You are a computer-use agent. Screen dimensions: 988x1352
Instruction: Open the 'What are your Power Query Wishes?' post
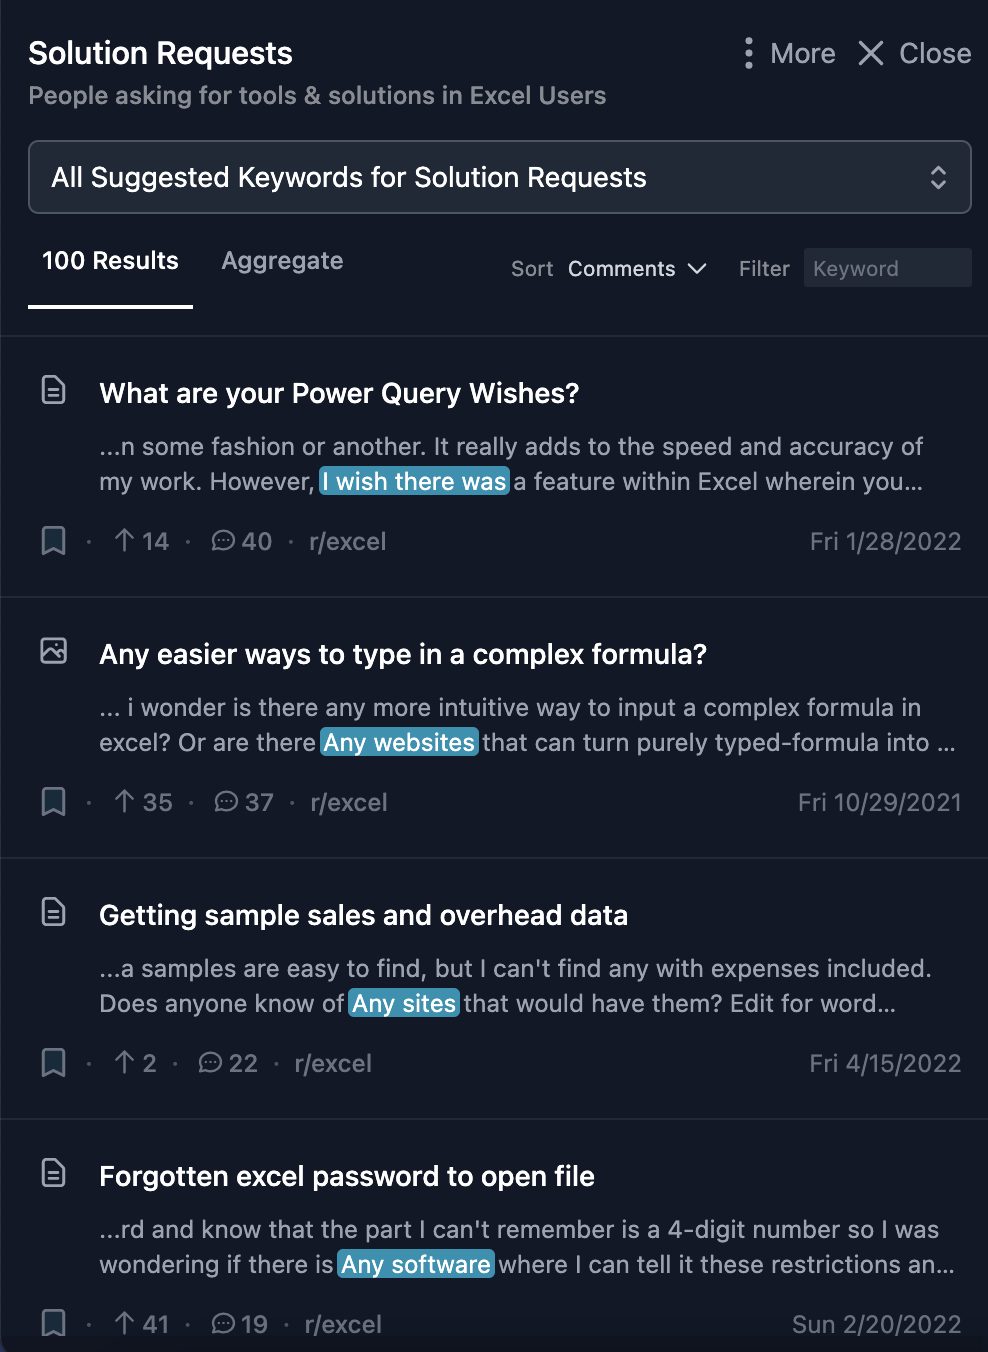[339, 394]
